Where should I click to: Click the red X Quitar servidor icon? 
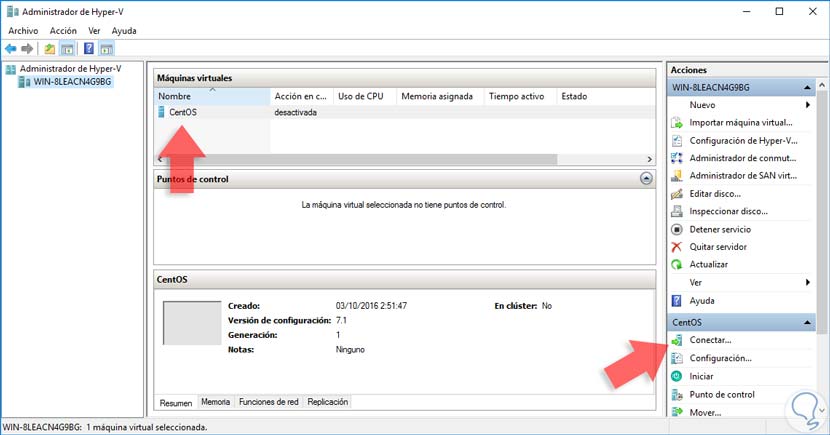[x=676, y=247]
